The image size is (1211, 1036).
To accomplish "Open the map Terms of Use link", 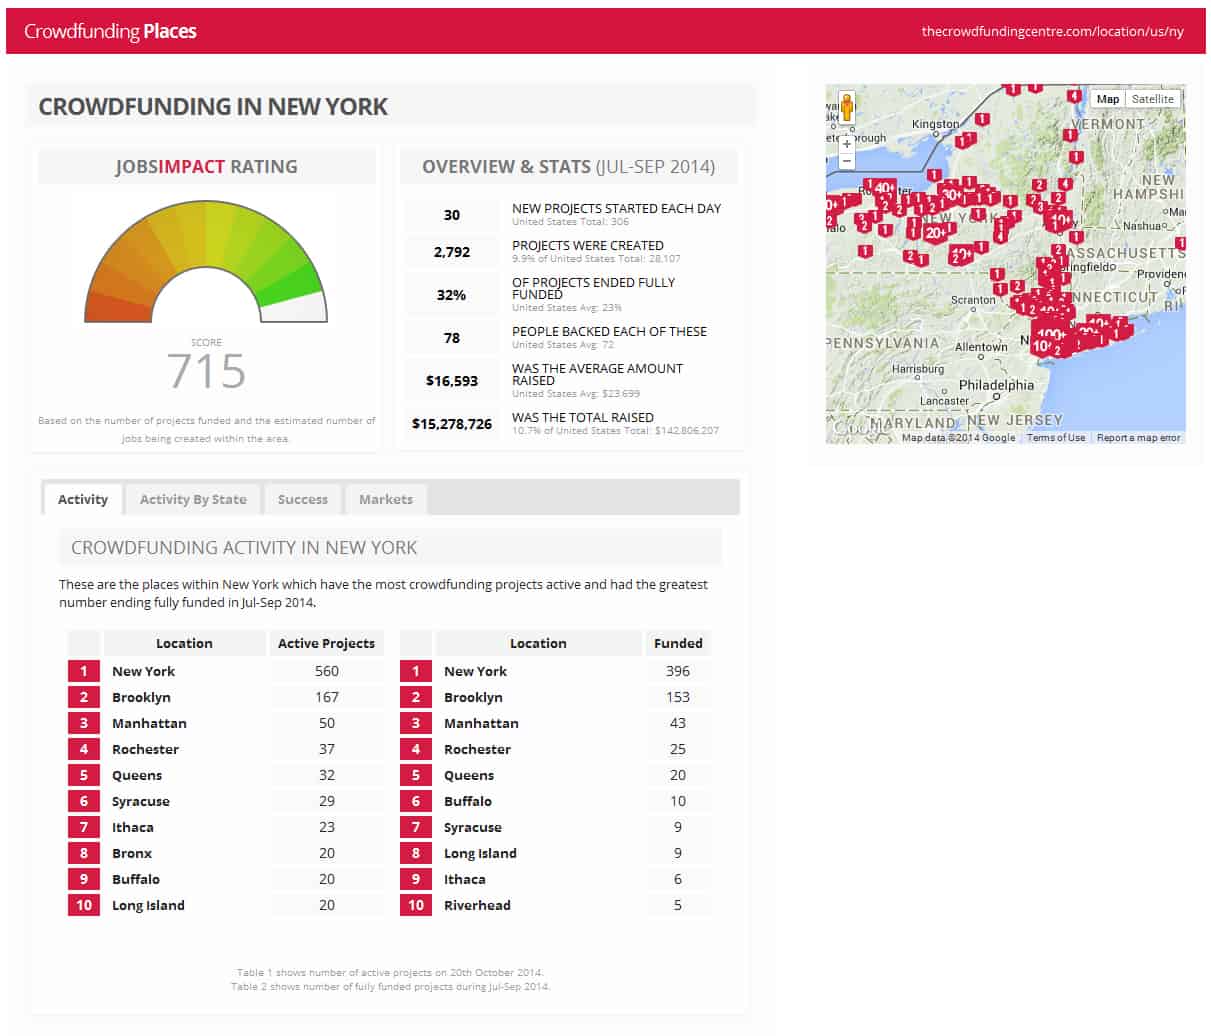I will [1055, 438].
